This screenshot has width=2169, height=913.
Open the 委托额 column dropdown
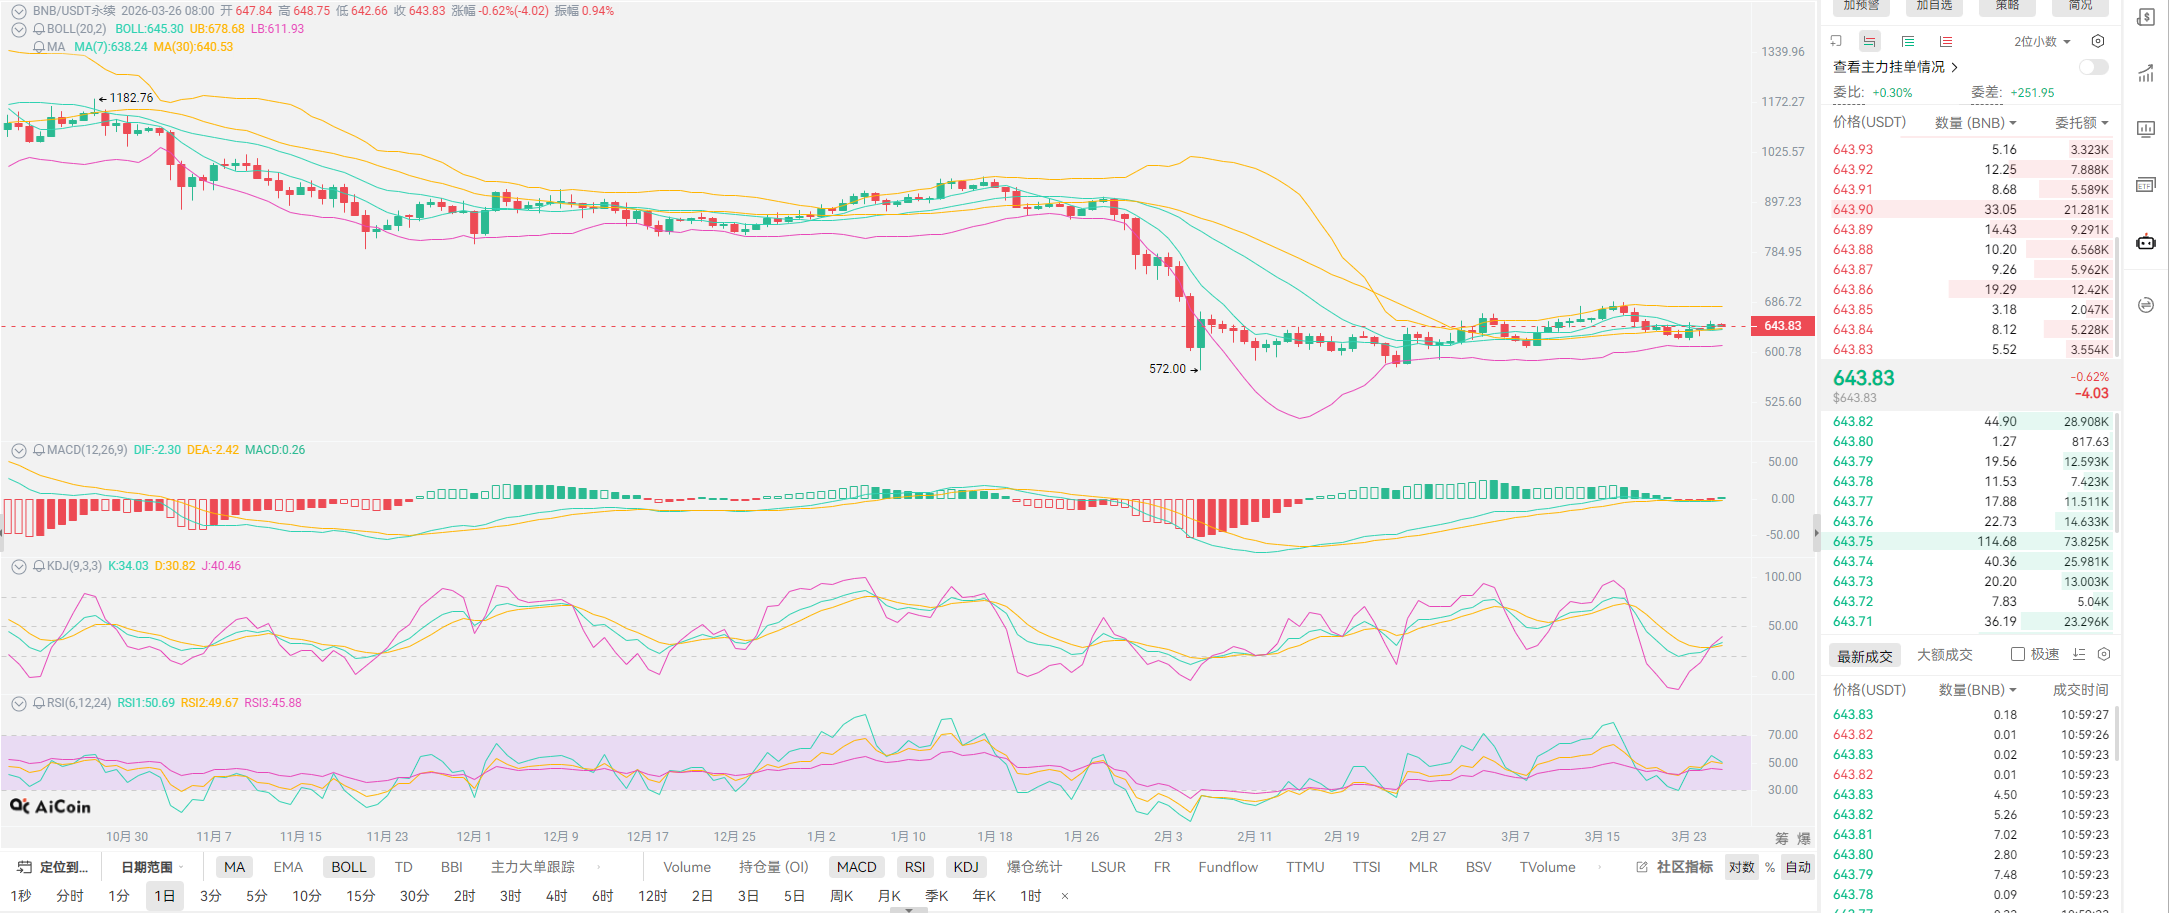point(2081,123)
